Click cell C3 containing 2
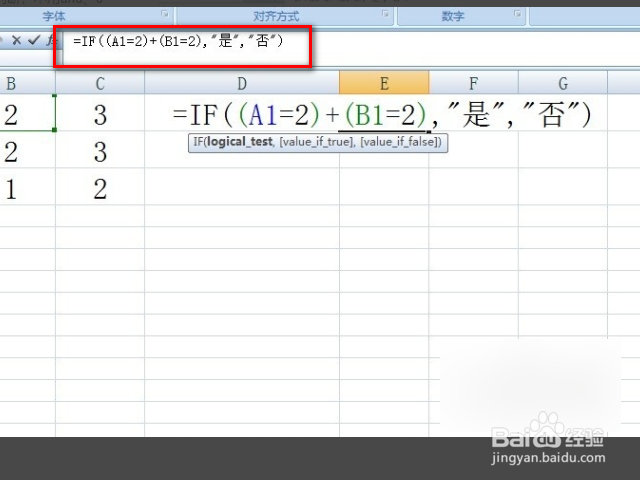Image resolution: width=640 pixels, height=480 pixels. click(100, 187)
